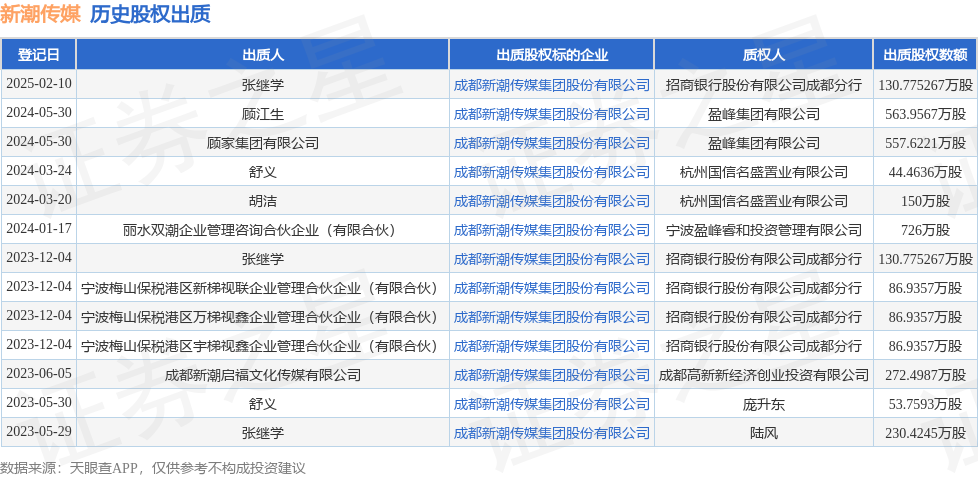This screenshot has width=978, height=477.
Task: Open company link in 2023-05-30 row
Action: coord(551,404)
